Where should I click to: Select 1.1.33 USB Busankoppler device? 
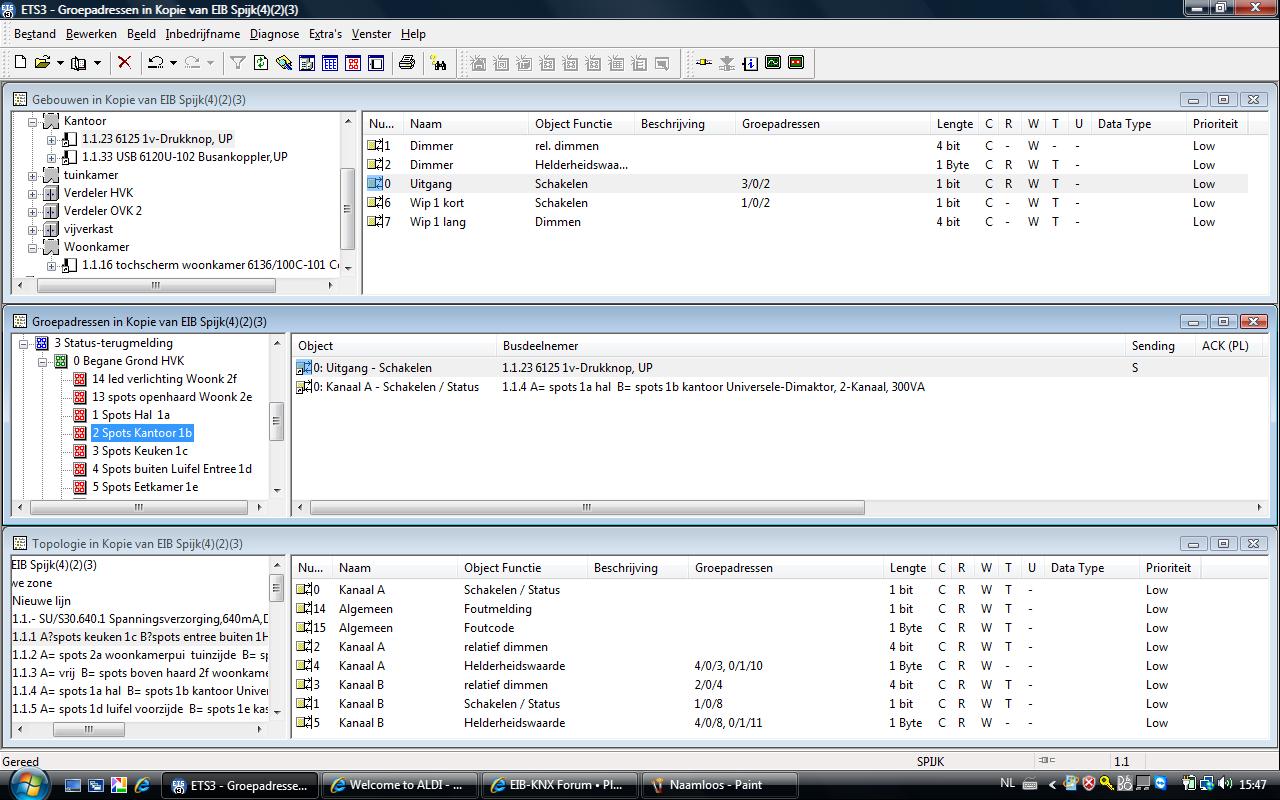pos(184,157)
